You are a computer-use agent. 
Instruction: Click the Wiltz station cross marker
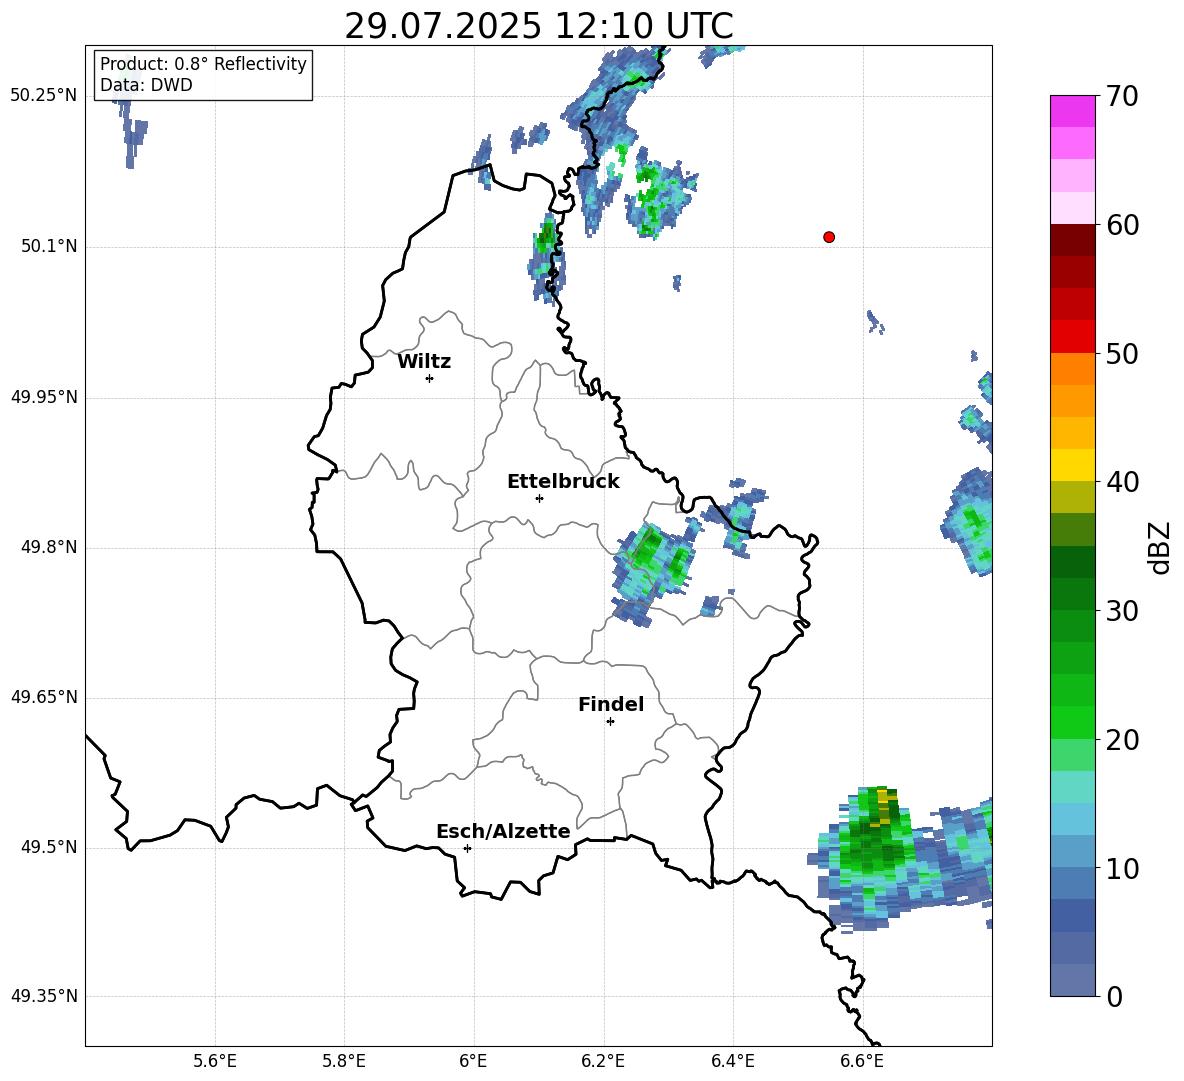pyautogui.click(x=430, y=378)
